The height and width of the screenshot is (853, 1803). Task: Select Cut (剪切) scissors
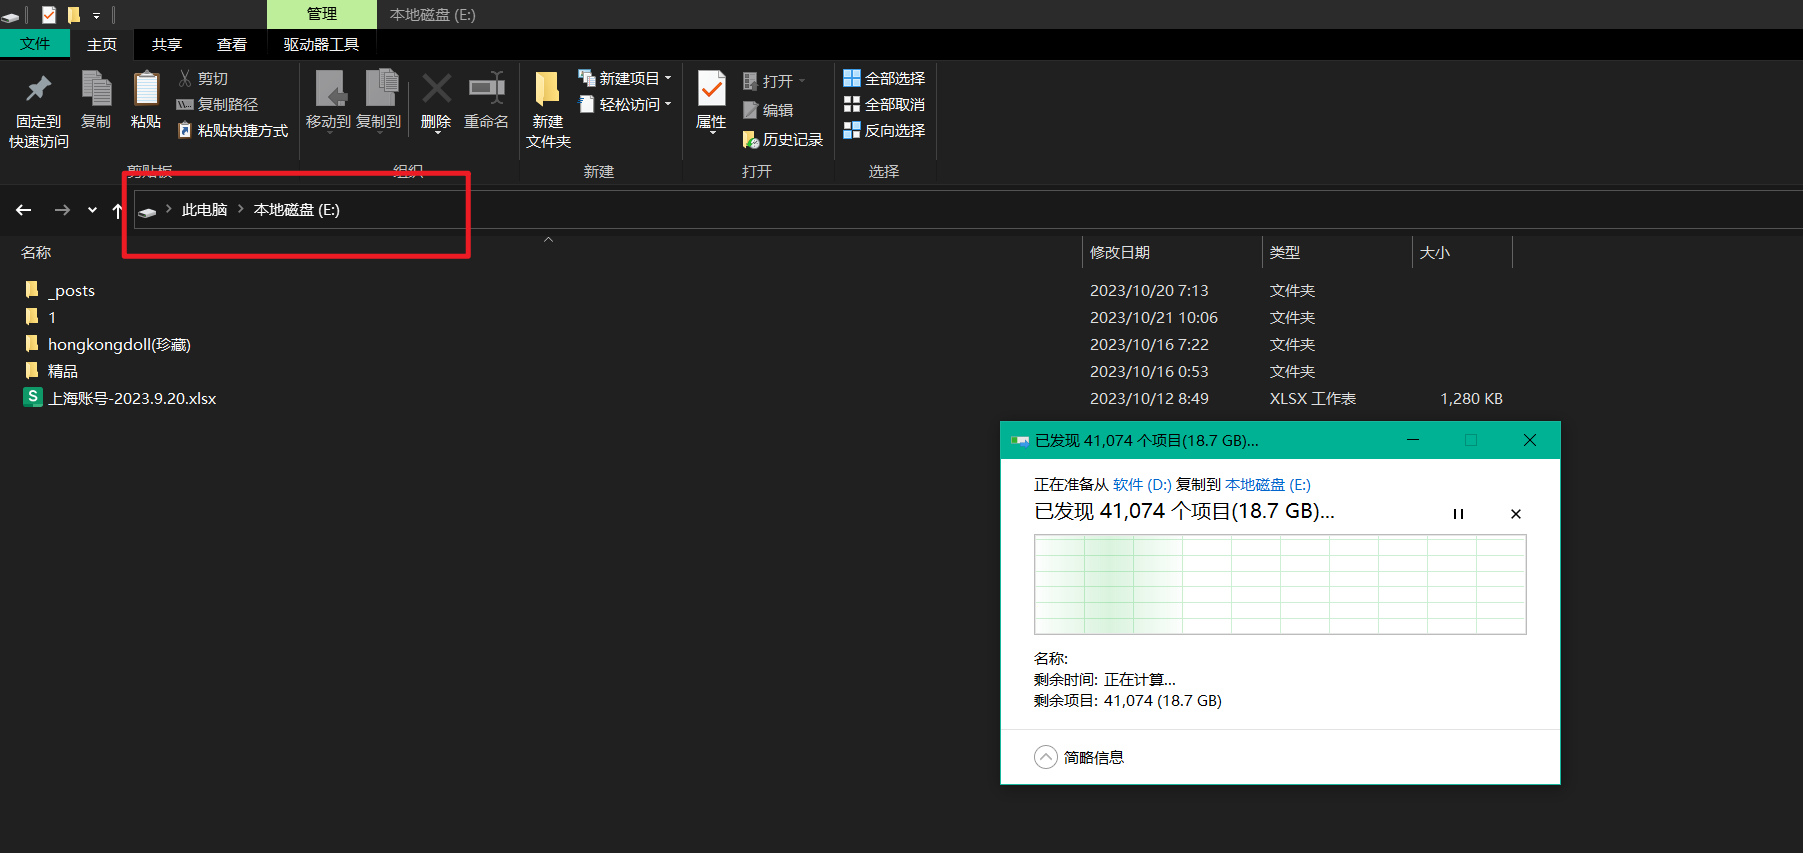tap(203, 78)
